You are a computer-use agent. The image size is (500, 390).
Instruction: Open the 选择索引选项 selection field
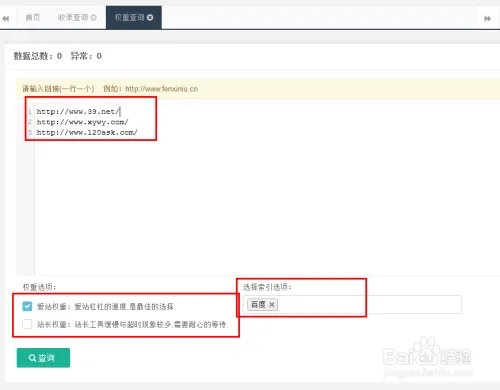(x=352, y=304)
